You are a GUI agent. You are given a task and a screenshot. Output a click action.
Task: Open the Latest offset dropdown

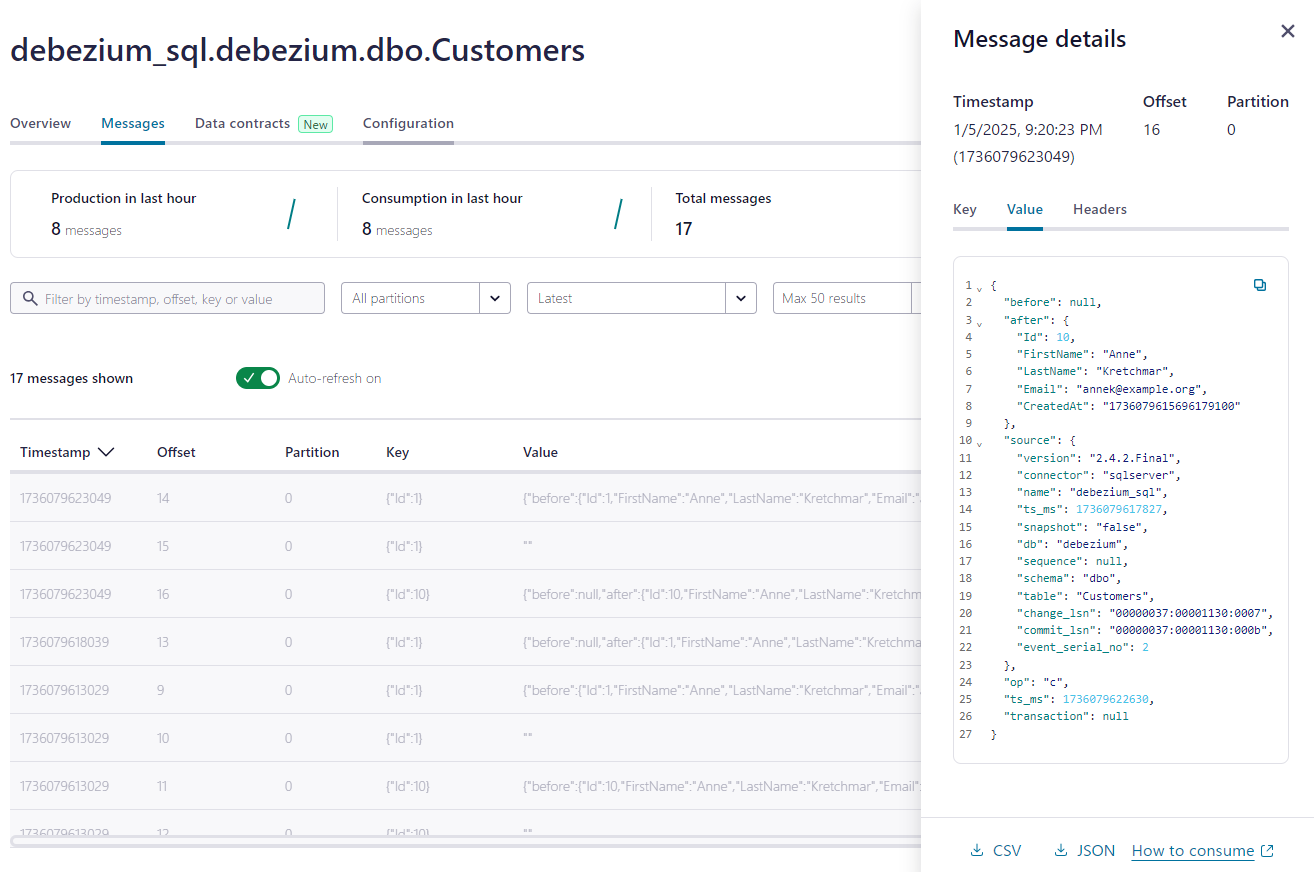click(642, 298)
